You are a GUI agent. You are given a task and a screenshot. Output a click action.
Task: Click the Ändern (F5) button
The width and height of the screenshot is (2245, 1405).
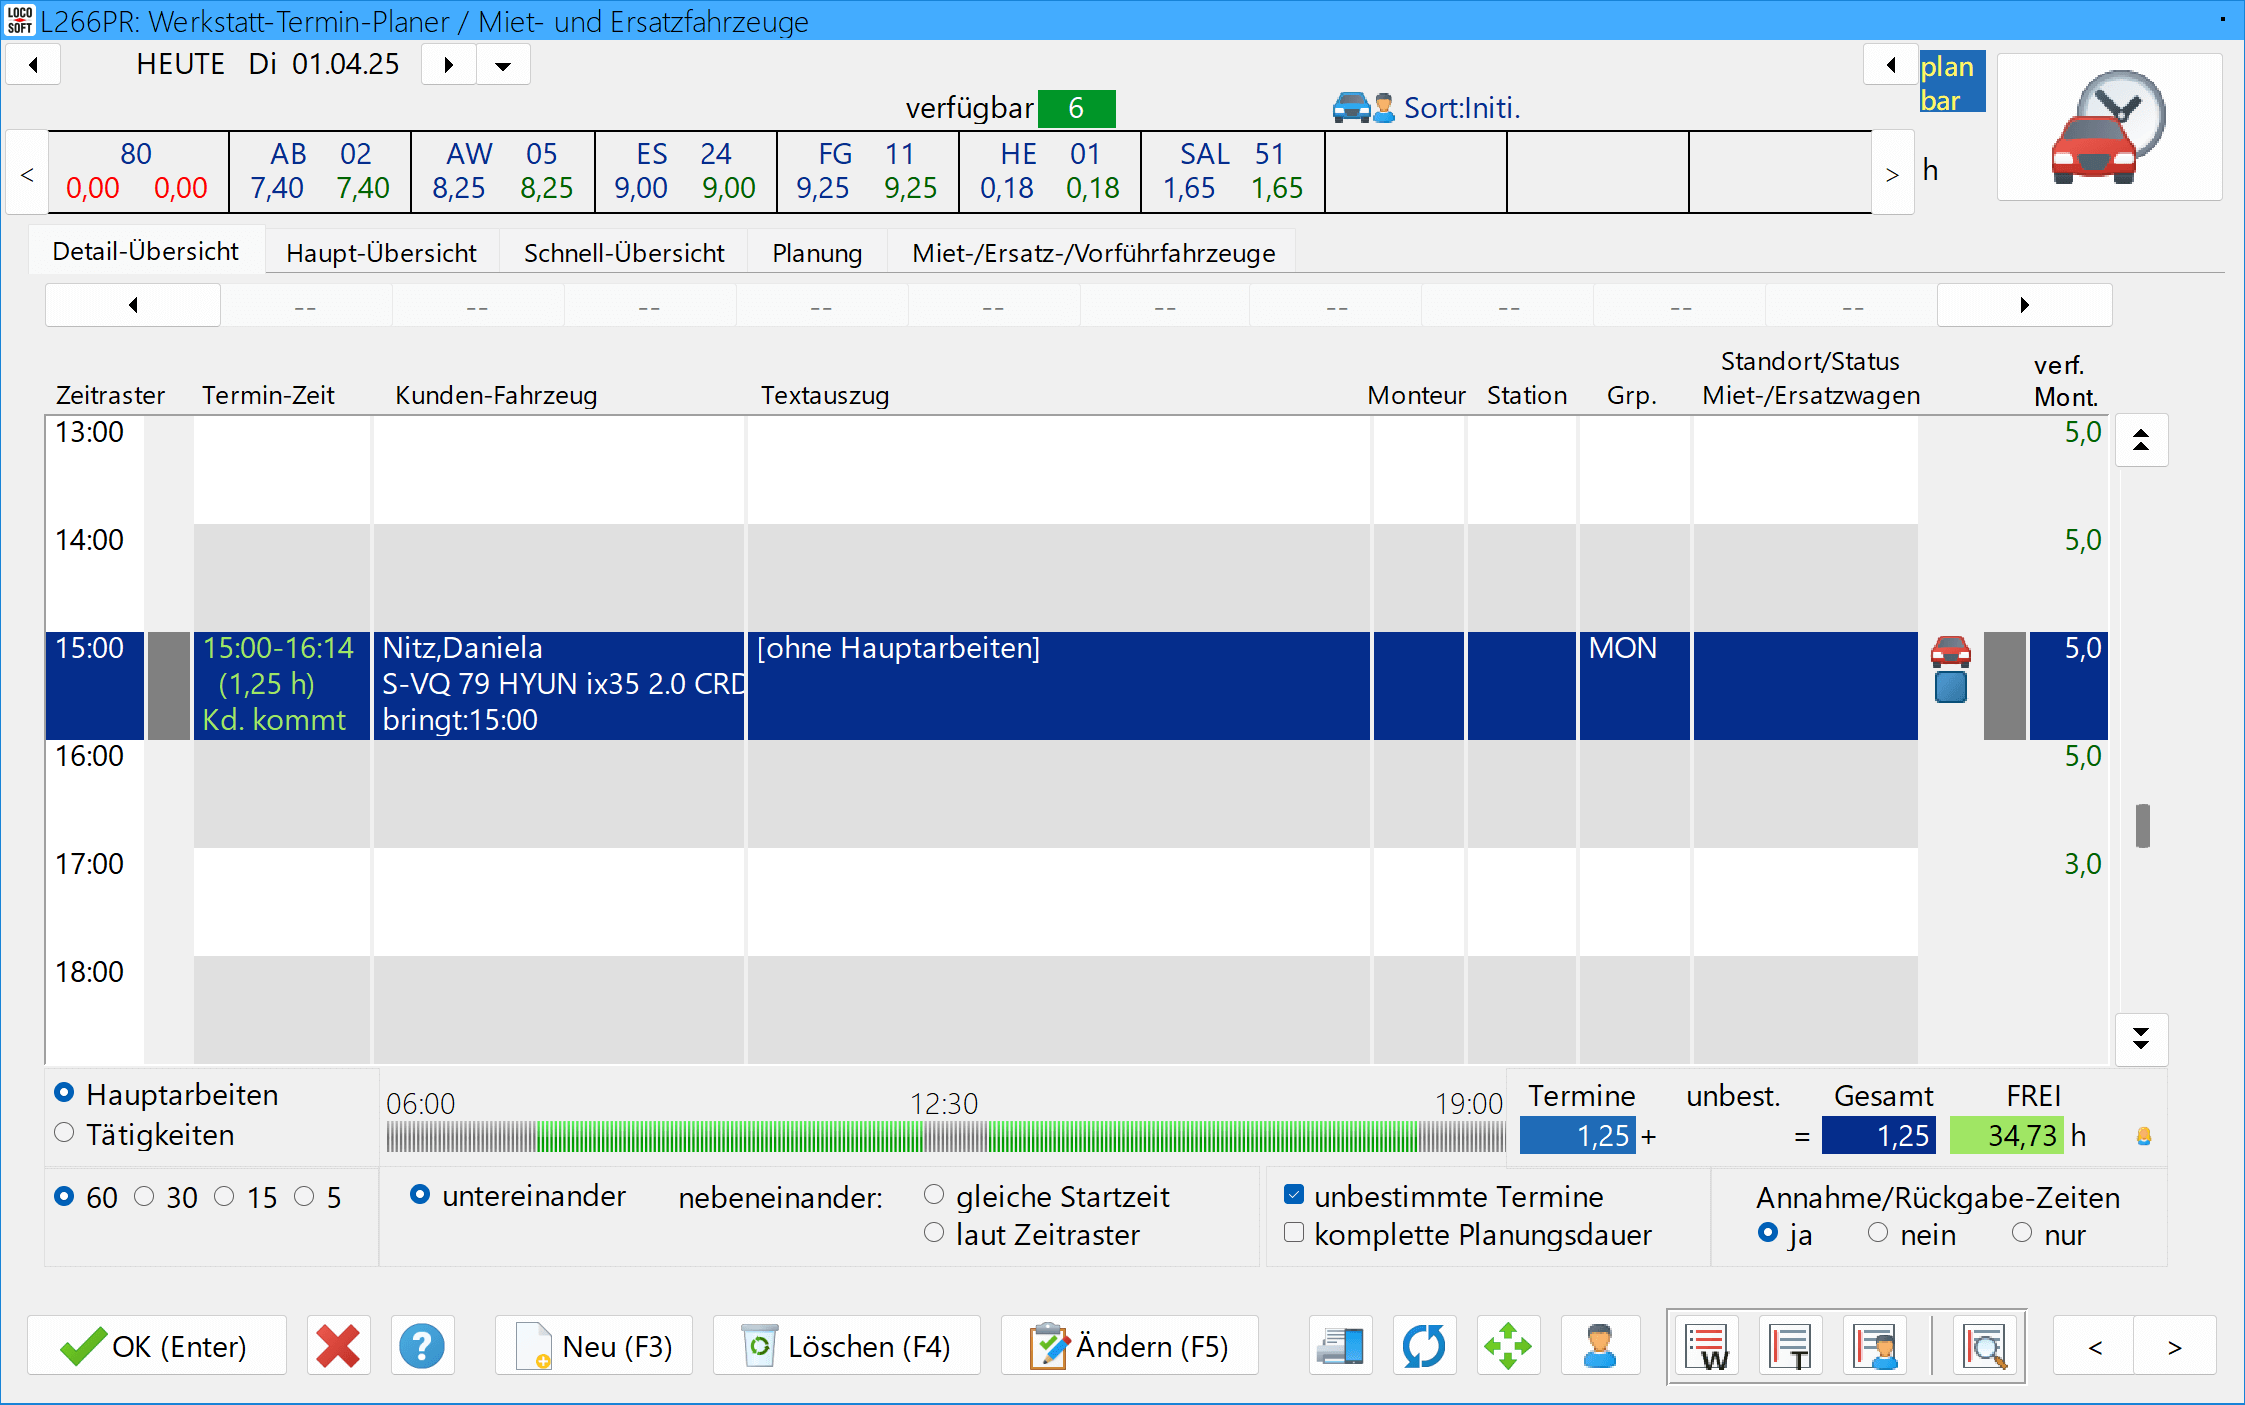click(1129, 1346)
